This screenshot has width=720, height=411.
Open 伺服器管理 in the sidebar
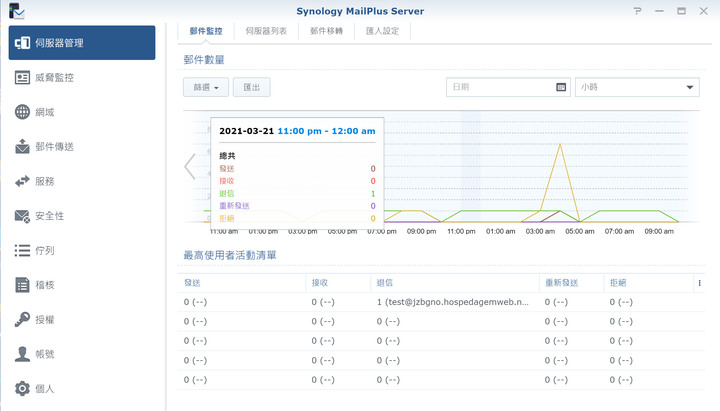pyautogui.click(x=82, y=43)
